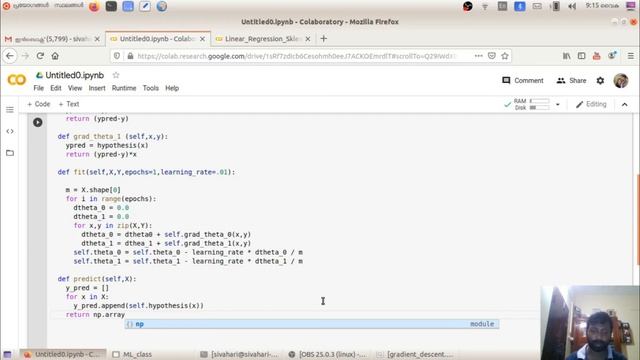Open Firefox library icon
The height and width of the screenshot is (360, 640).
pyautogui.click(x=567, y=56)
